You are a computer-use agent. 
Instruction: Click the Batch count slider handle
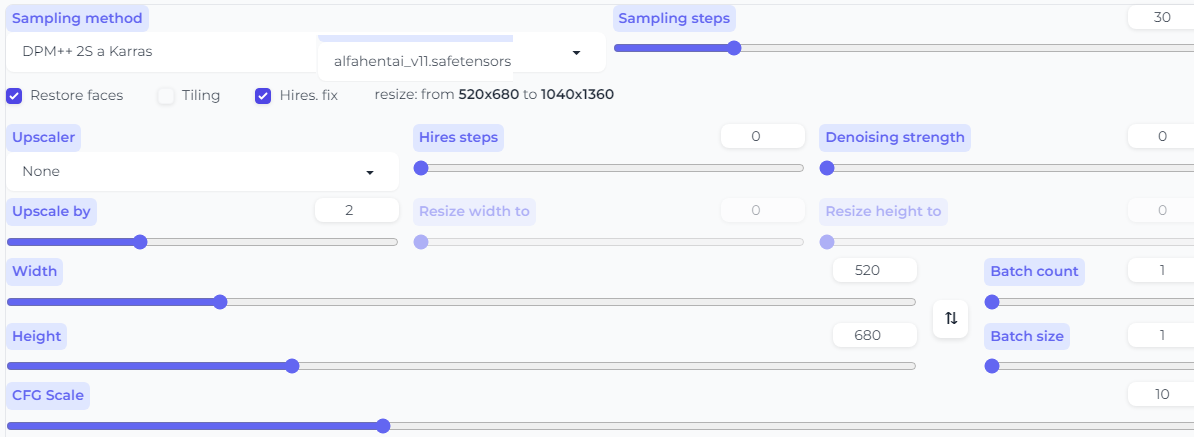(992, 302)
